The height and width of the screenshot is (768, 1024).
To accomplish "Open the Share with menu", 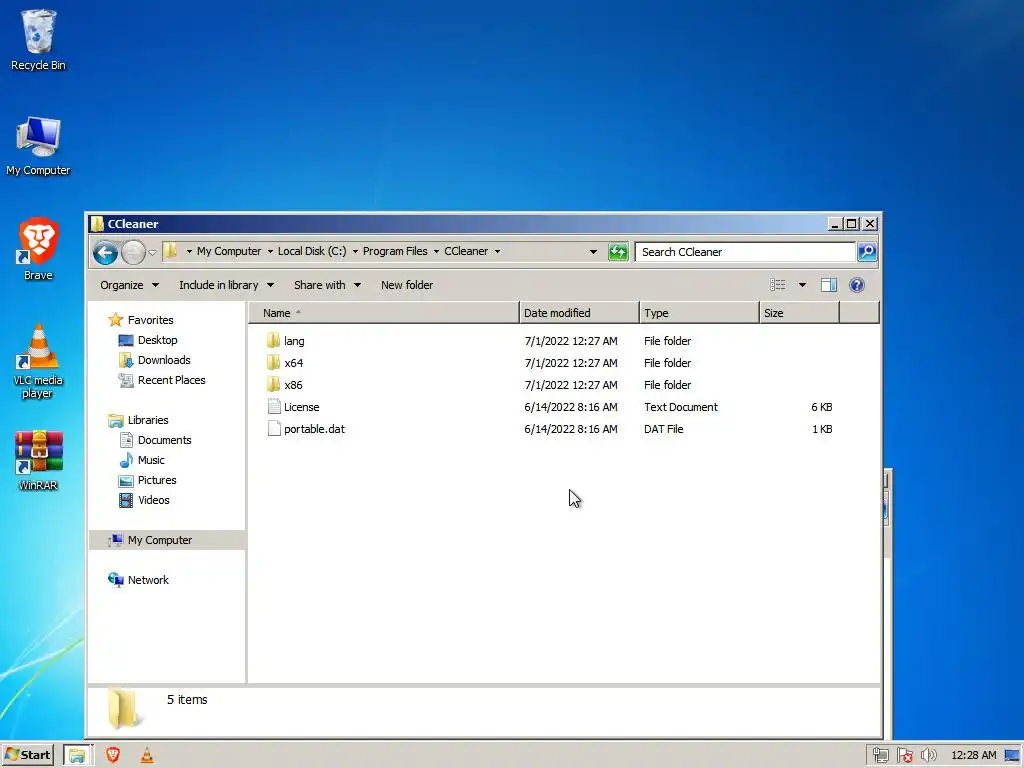I will click(327, 285).
